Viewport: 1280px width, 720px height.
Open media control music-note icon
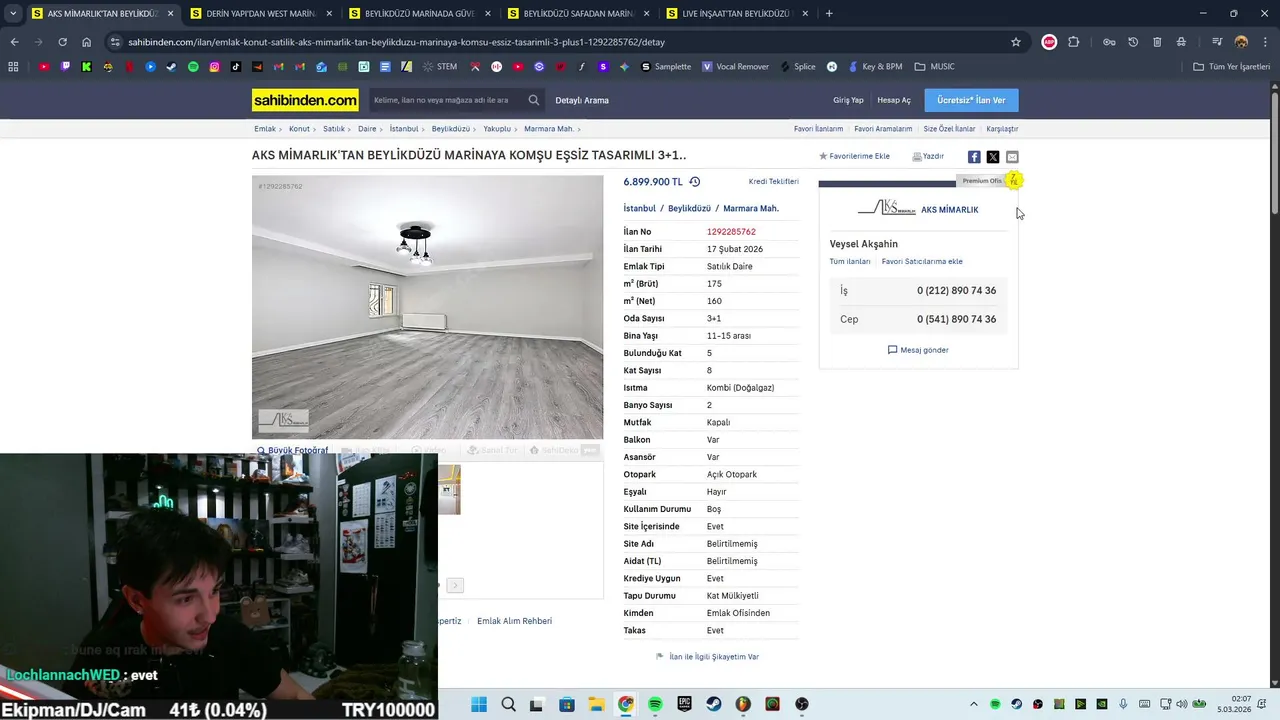coord(1217,42)
